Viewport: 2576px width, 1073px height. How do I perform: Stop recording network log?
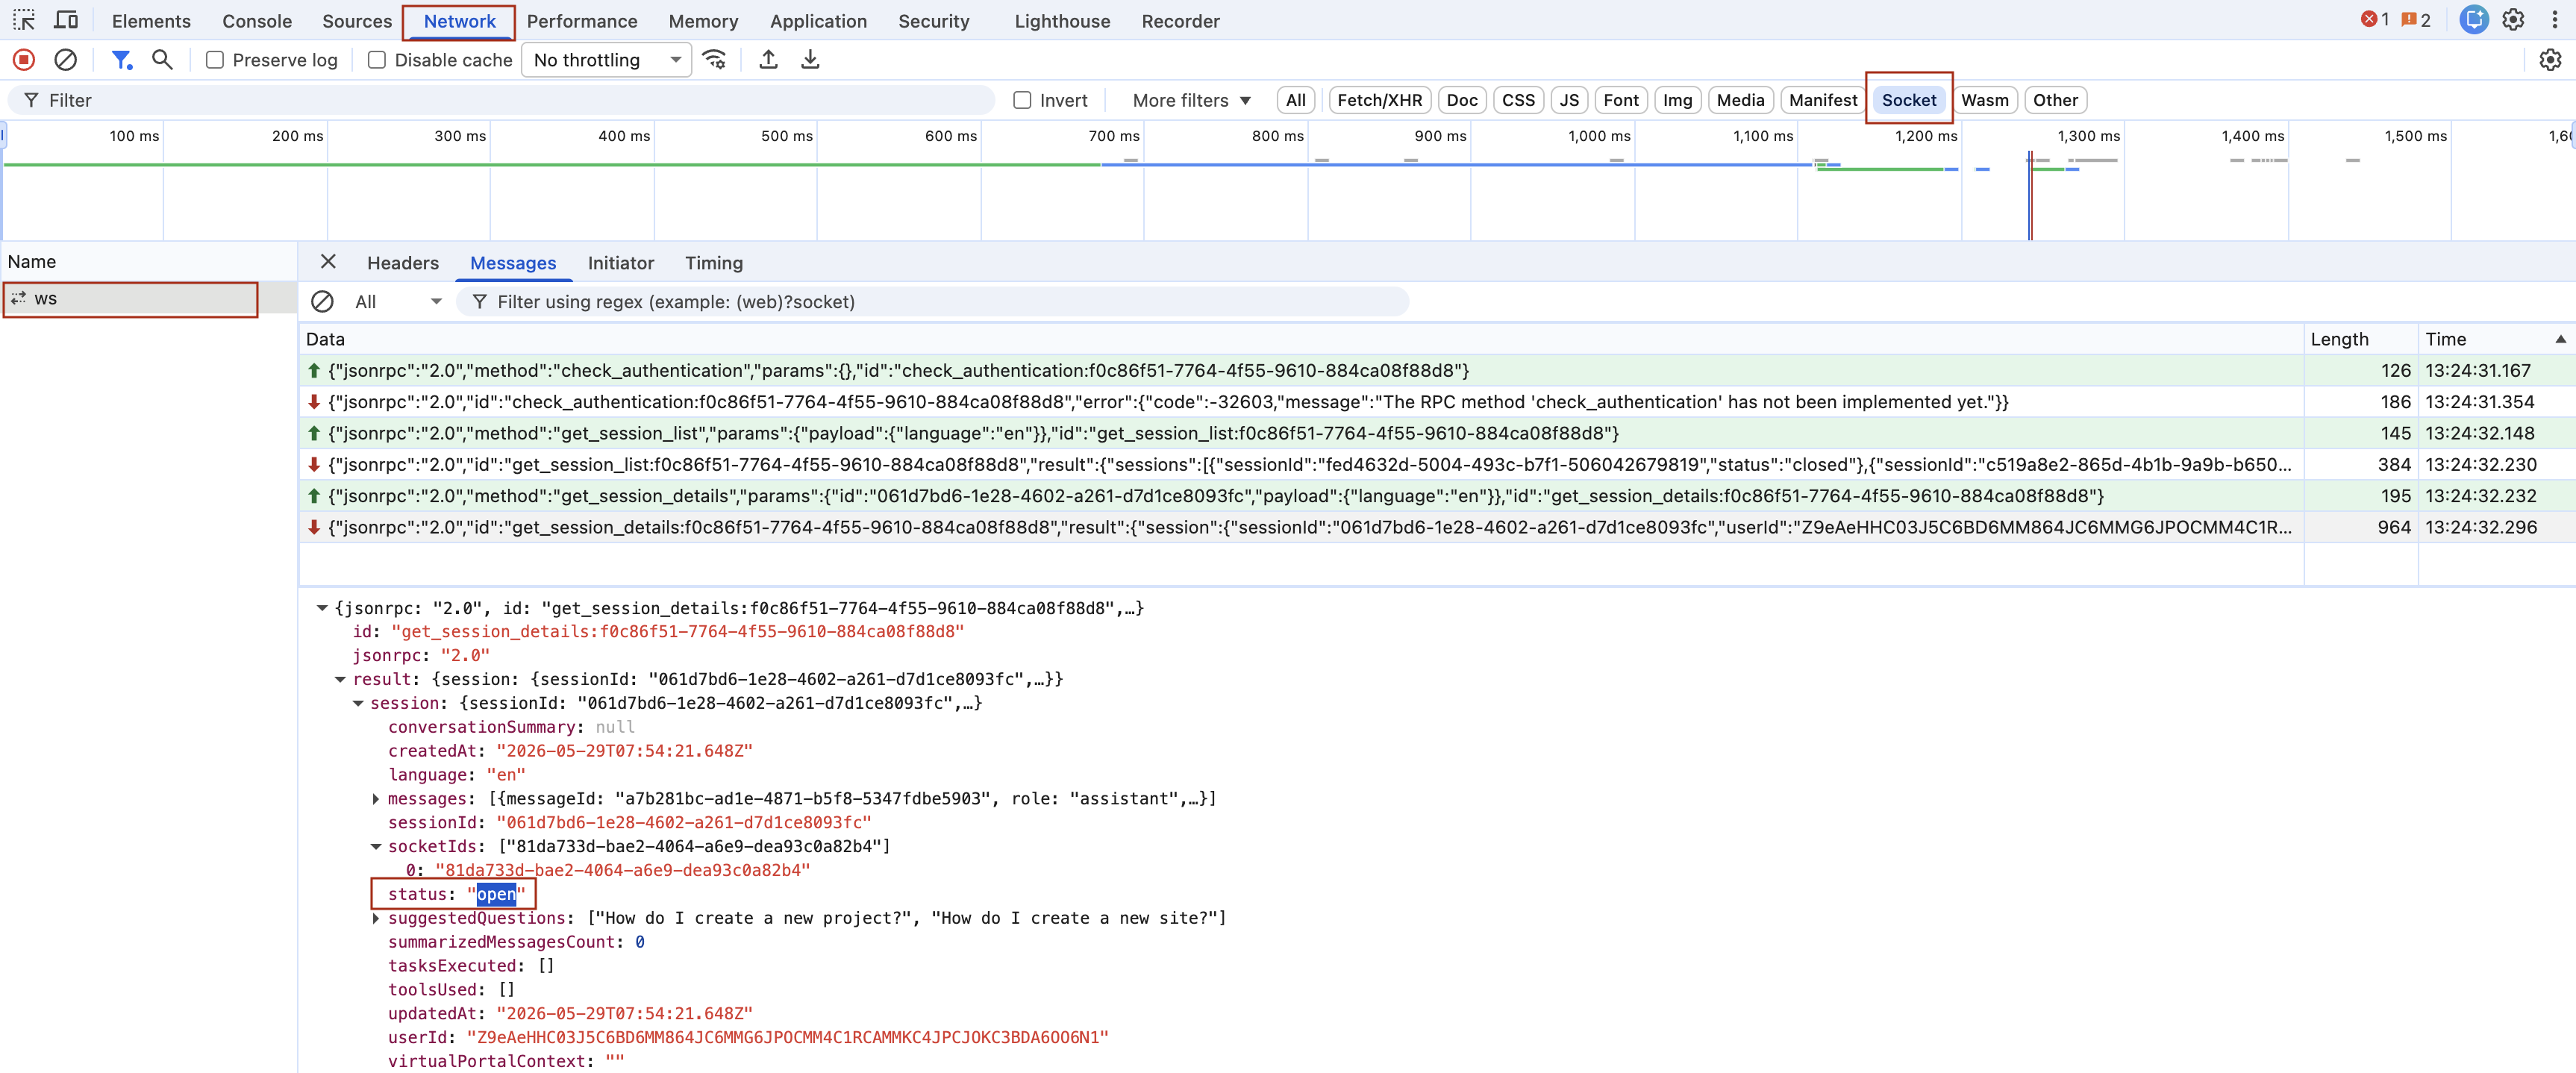tap(24, 60)
